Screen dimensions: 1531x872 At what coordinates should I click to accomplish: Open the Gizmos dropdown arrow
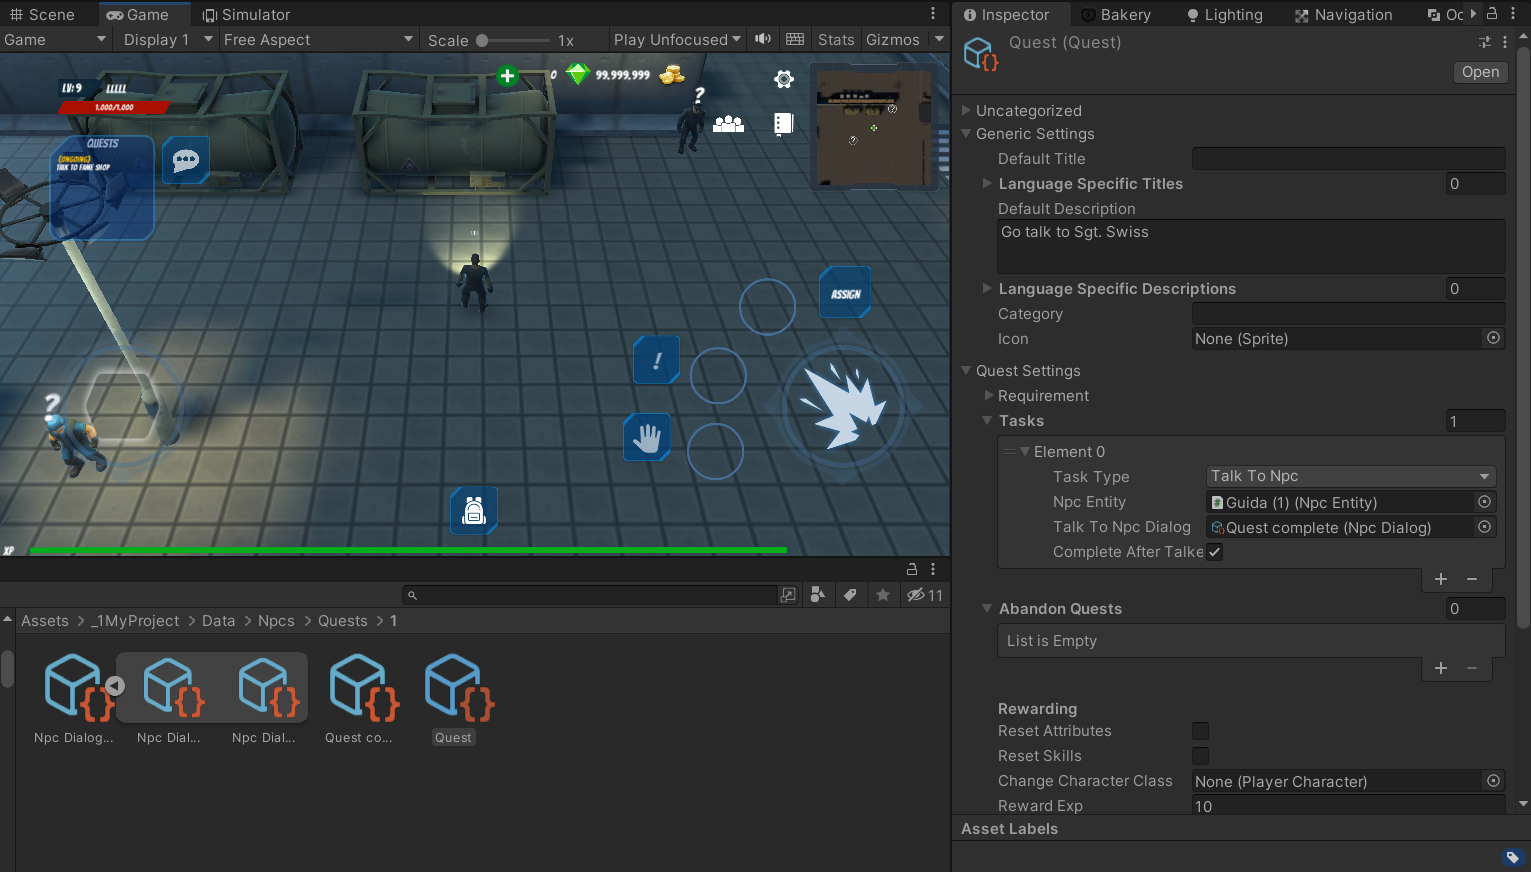click(939, 39)
